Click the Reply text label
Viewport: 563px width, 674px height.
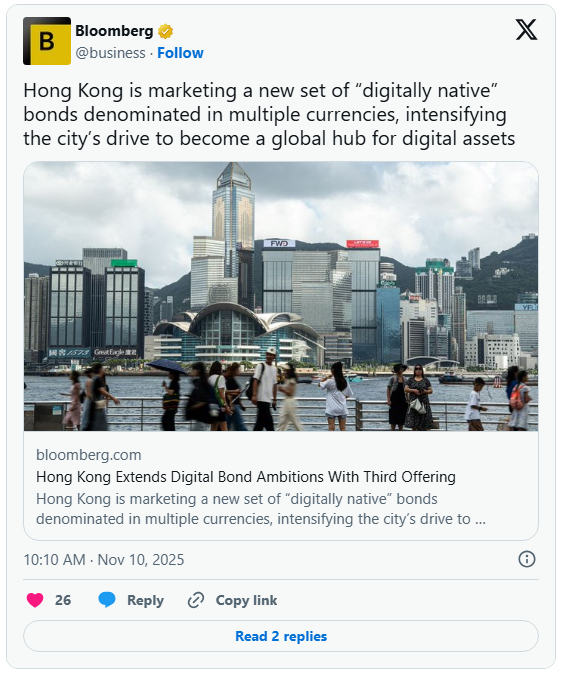coord(145,600)
